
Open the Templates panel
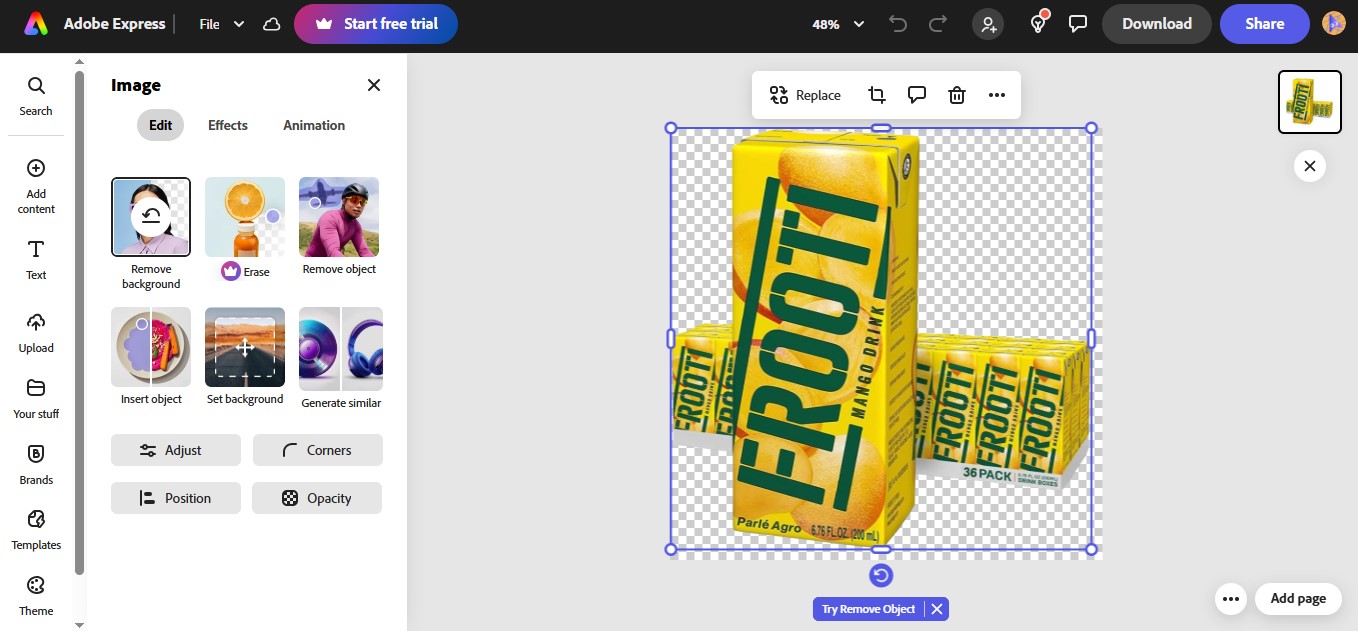point(36,527)
